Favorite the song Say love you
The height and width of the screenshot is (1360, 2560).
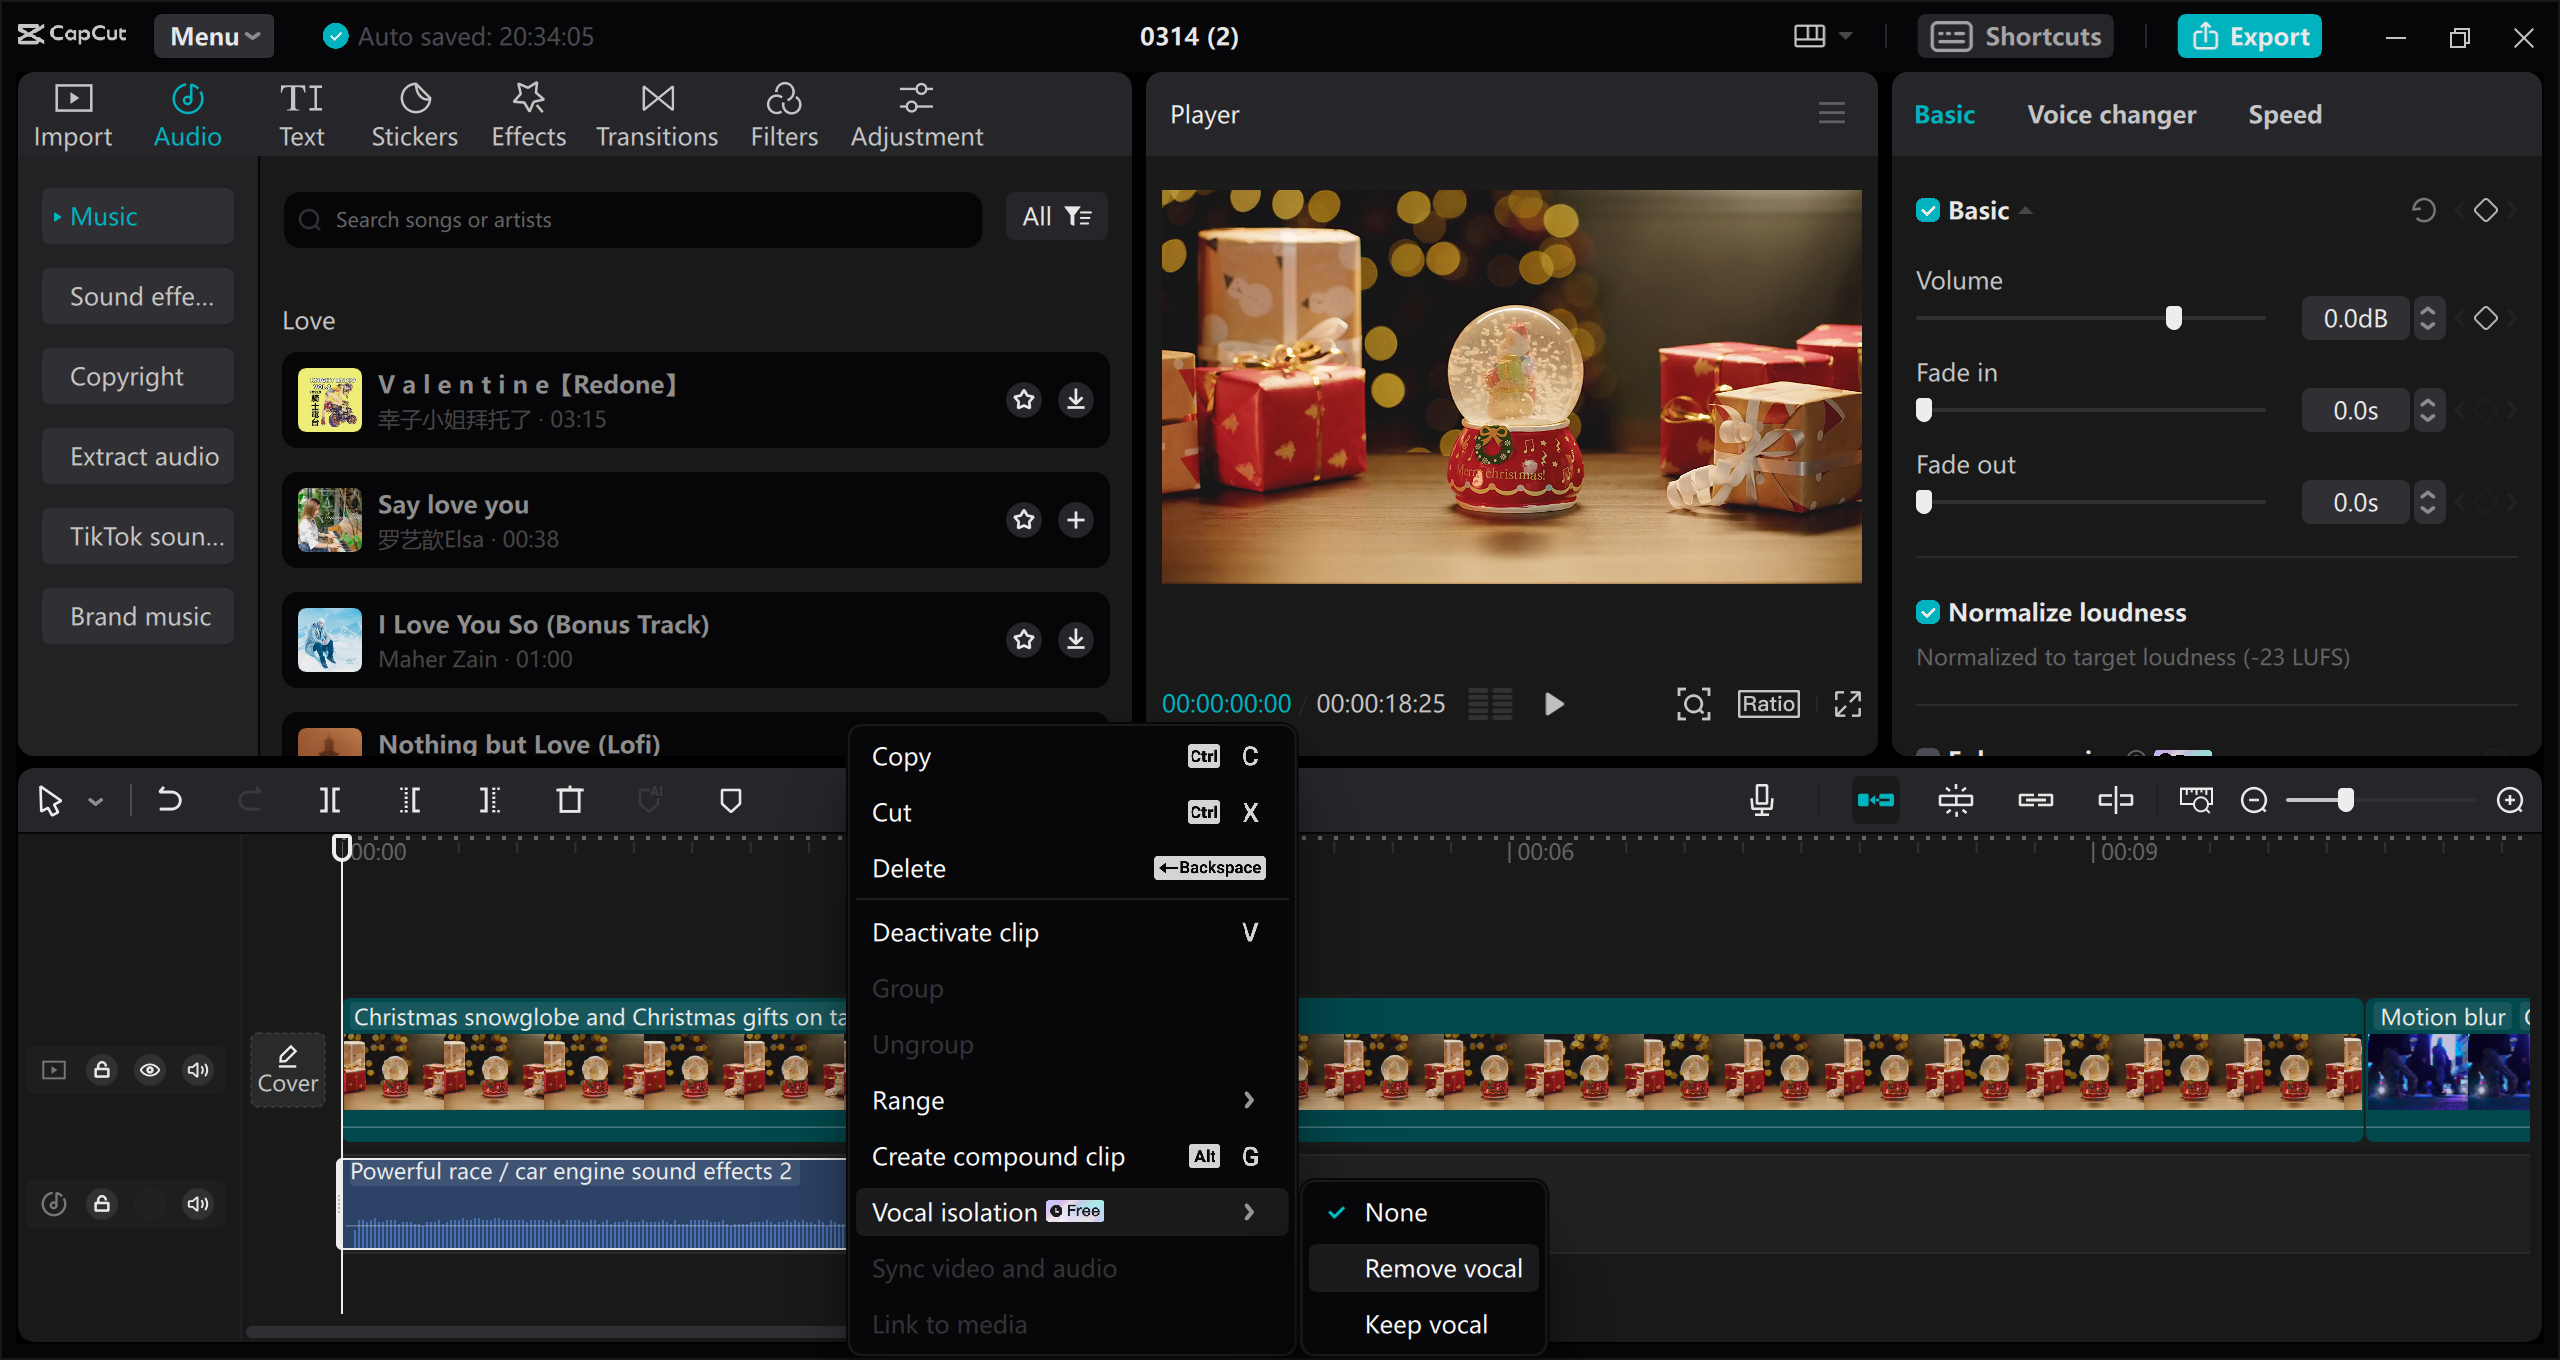(x=1023, y=520)
